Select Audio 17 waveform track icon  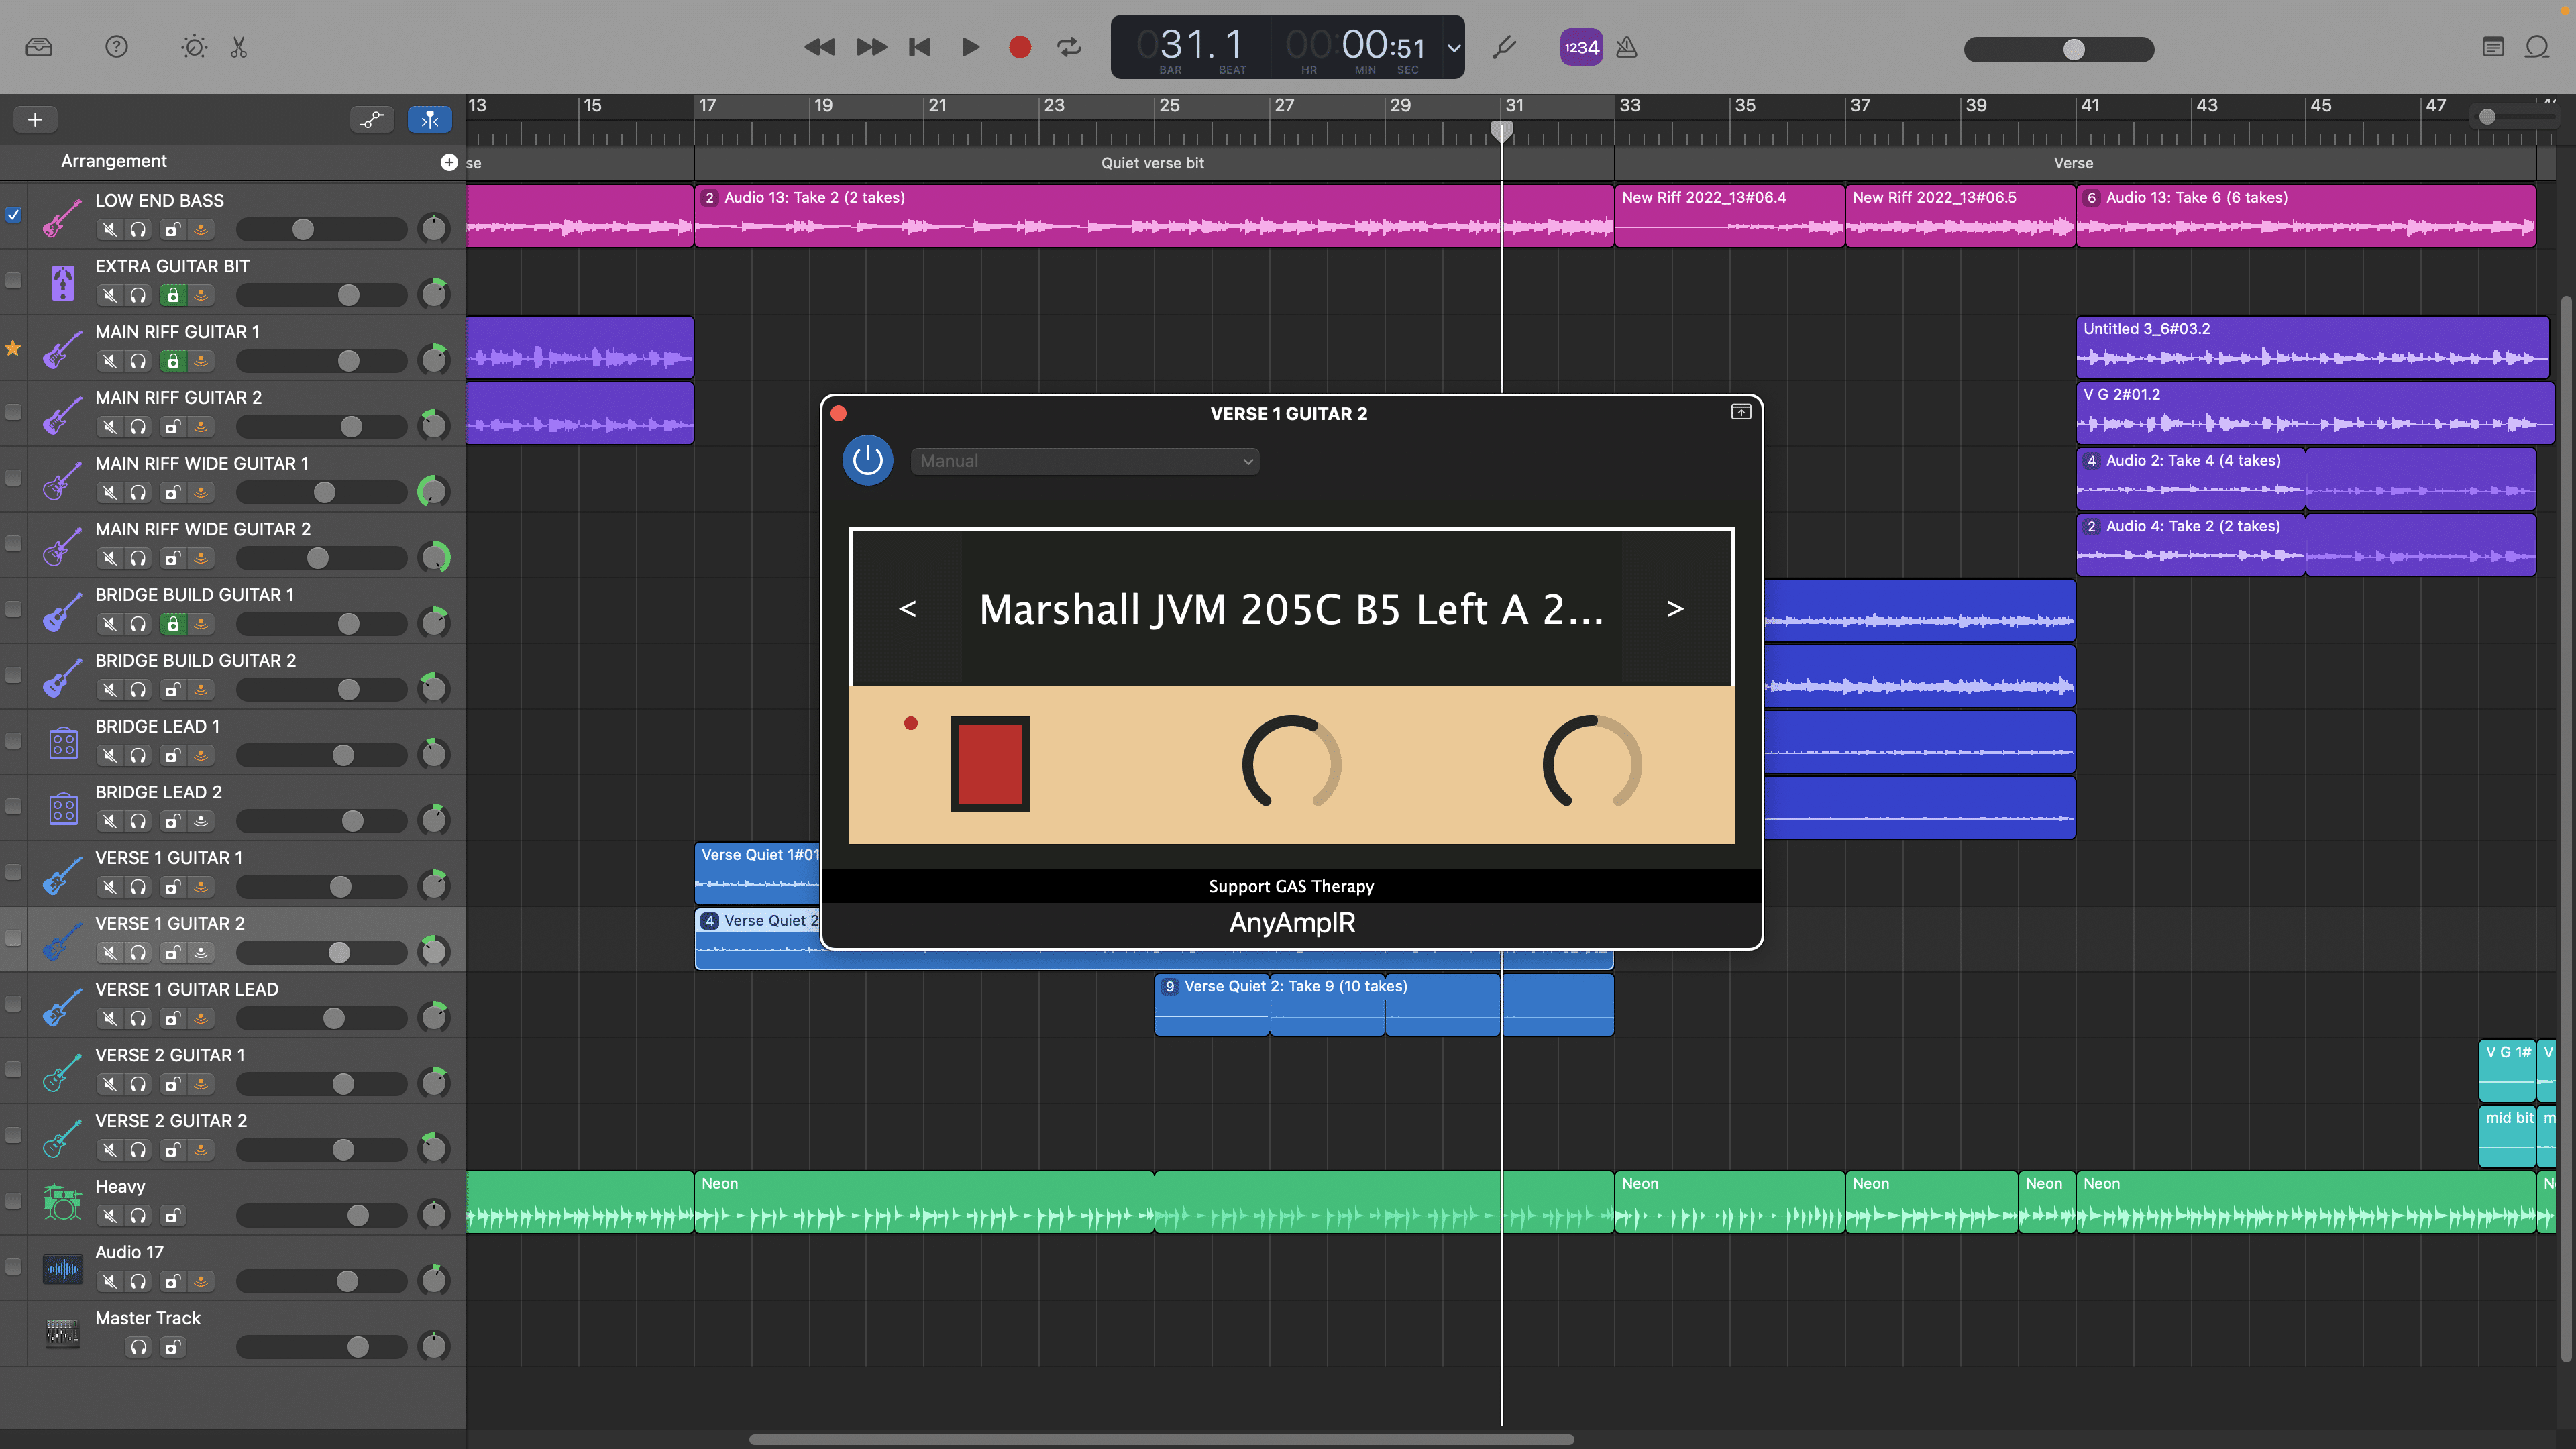[63, 1269]
